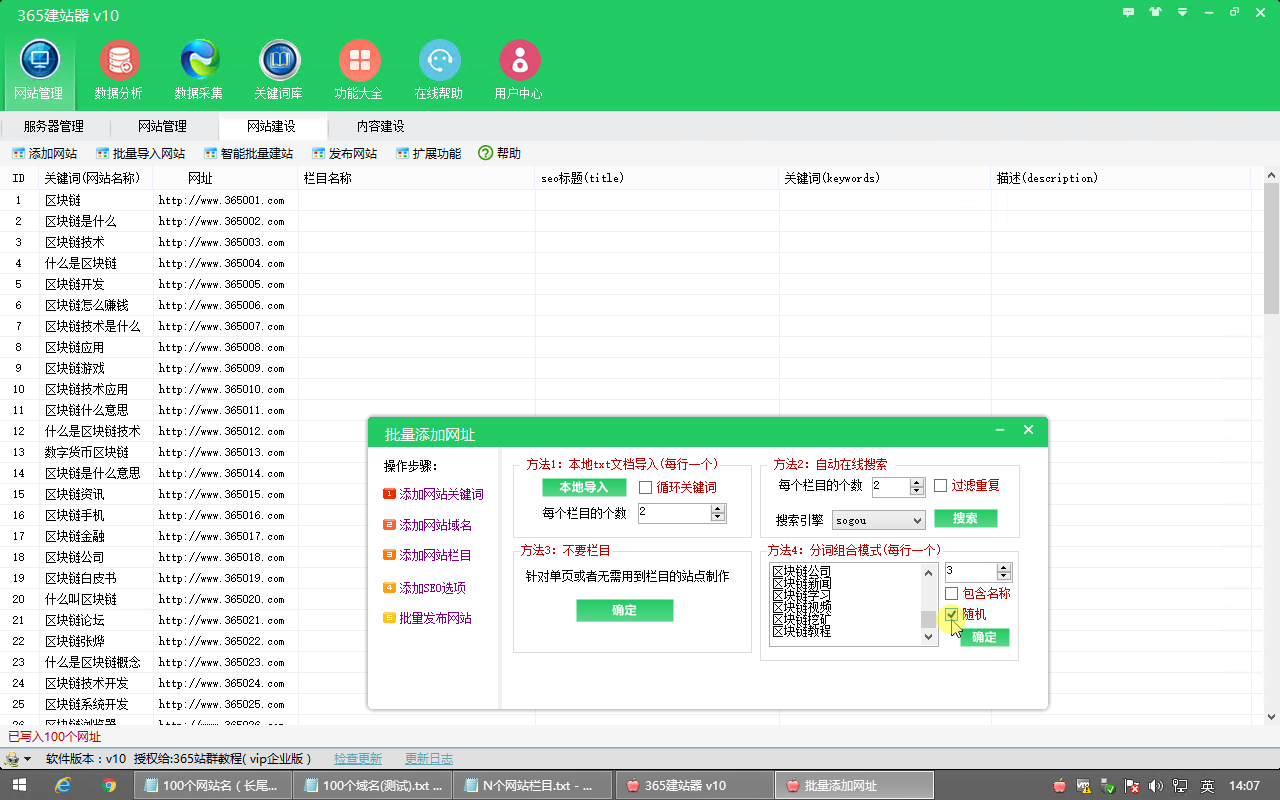Open the 用户中心 module

pyautogui.click(x=519, y=70)
